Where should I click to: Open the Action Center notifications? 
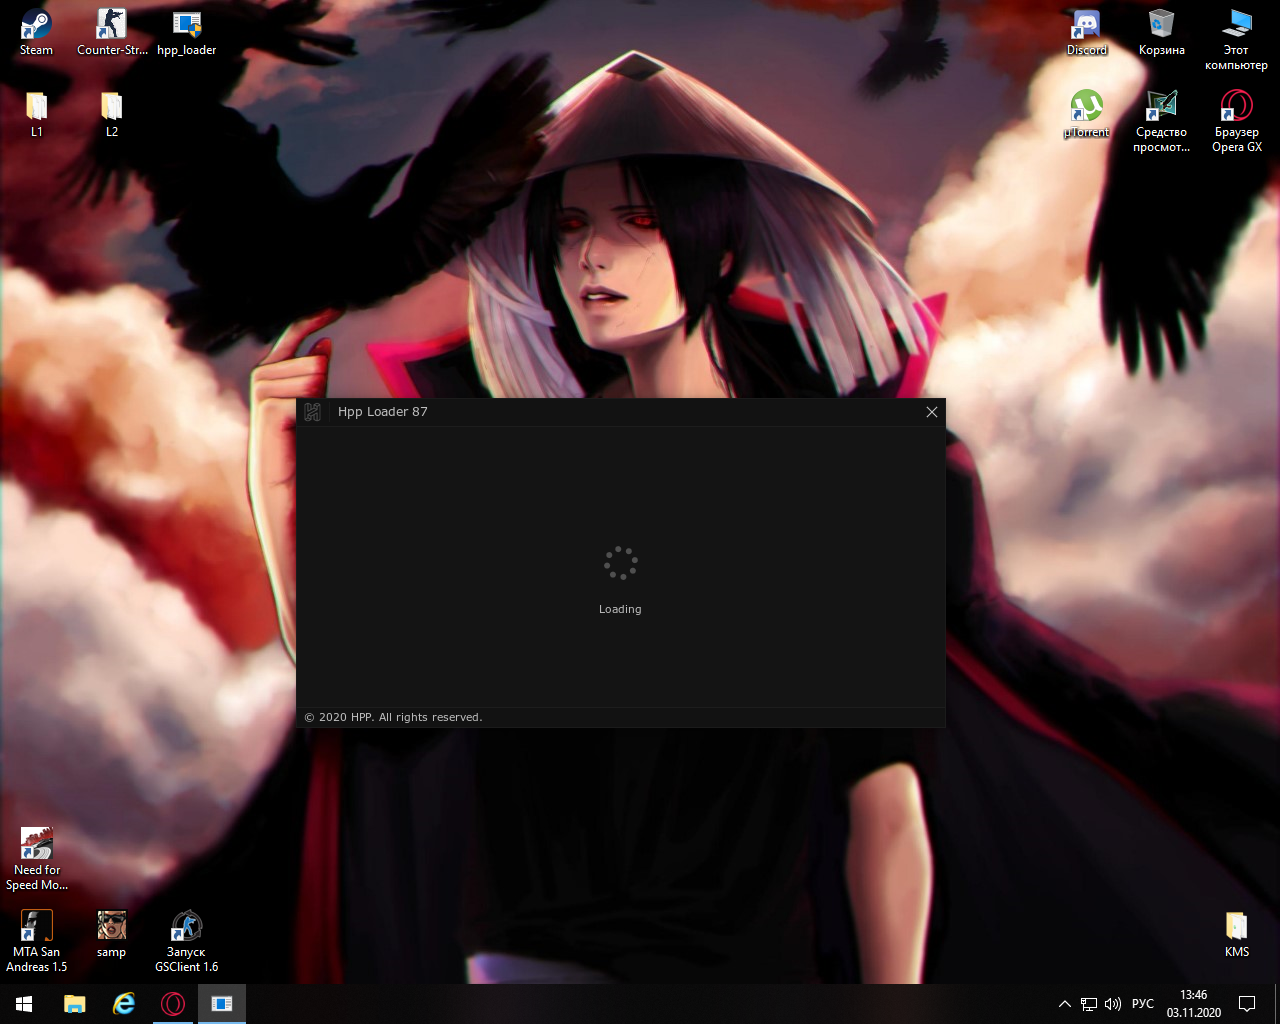click(x=1246, y=1003)
